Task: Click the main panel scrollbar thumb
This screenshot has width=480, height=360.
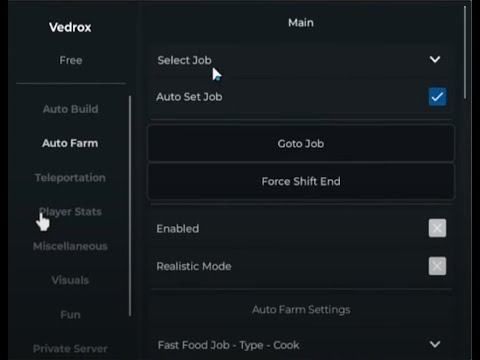Action: (x=465, y=52)
